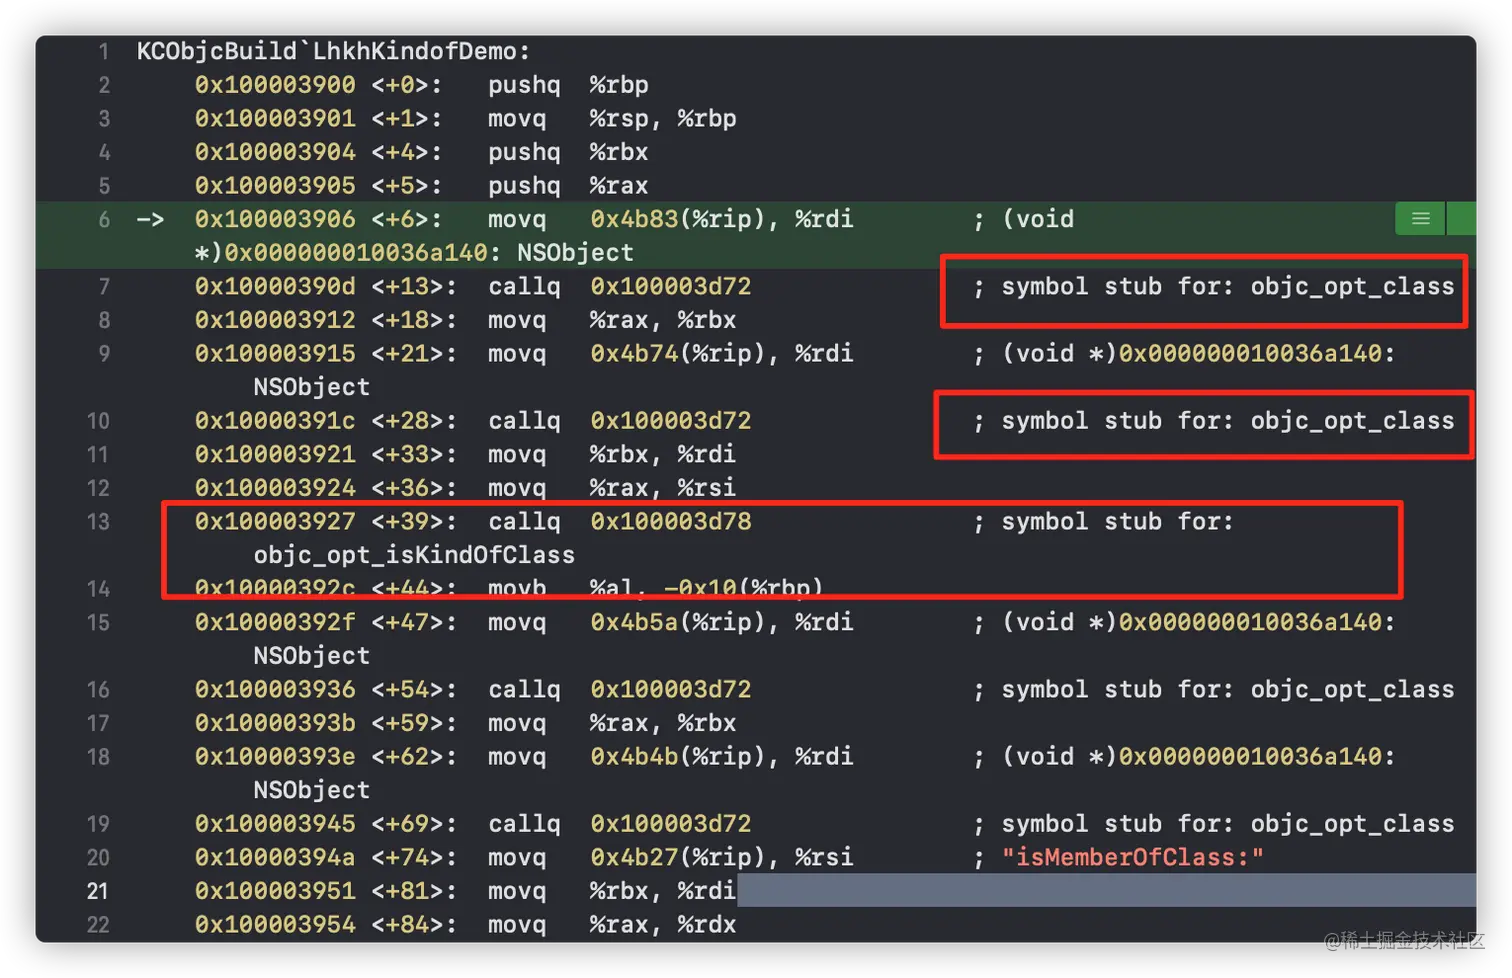Image resolution: width=1512 pixels, height=978 pixels.
Task: Click address 0x100003905 pushq %rax line
Action: pos(275,186)
